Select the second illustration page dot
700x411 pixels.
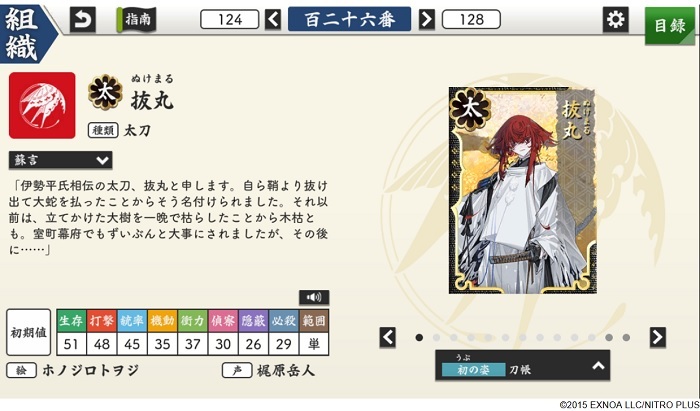click(436, 337)
